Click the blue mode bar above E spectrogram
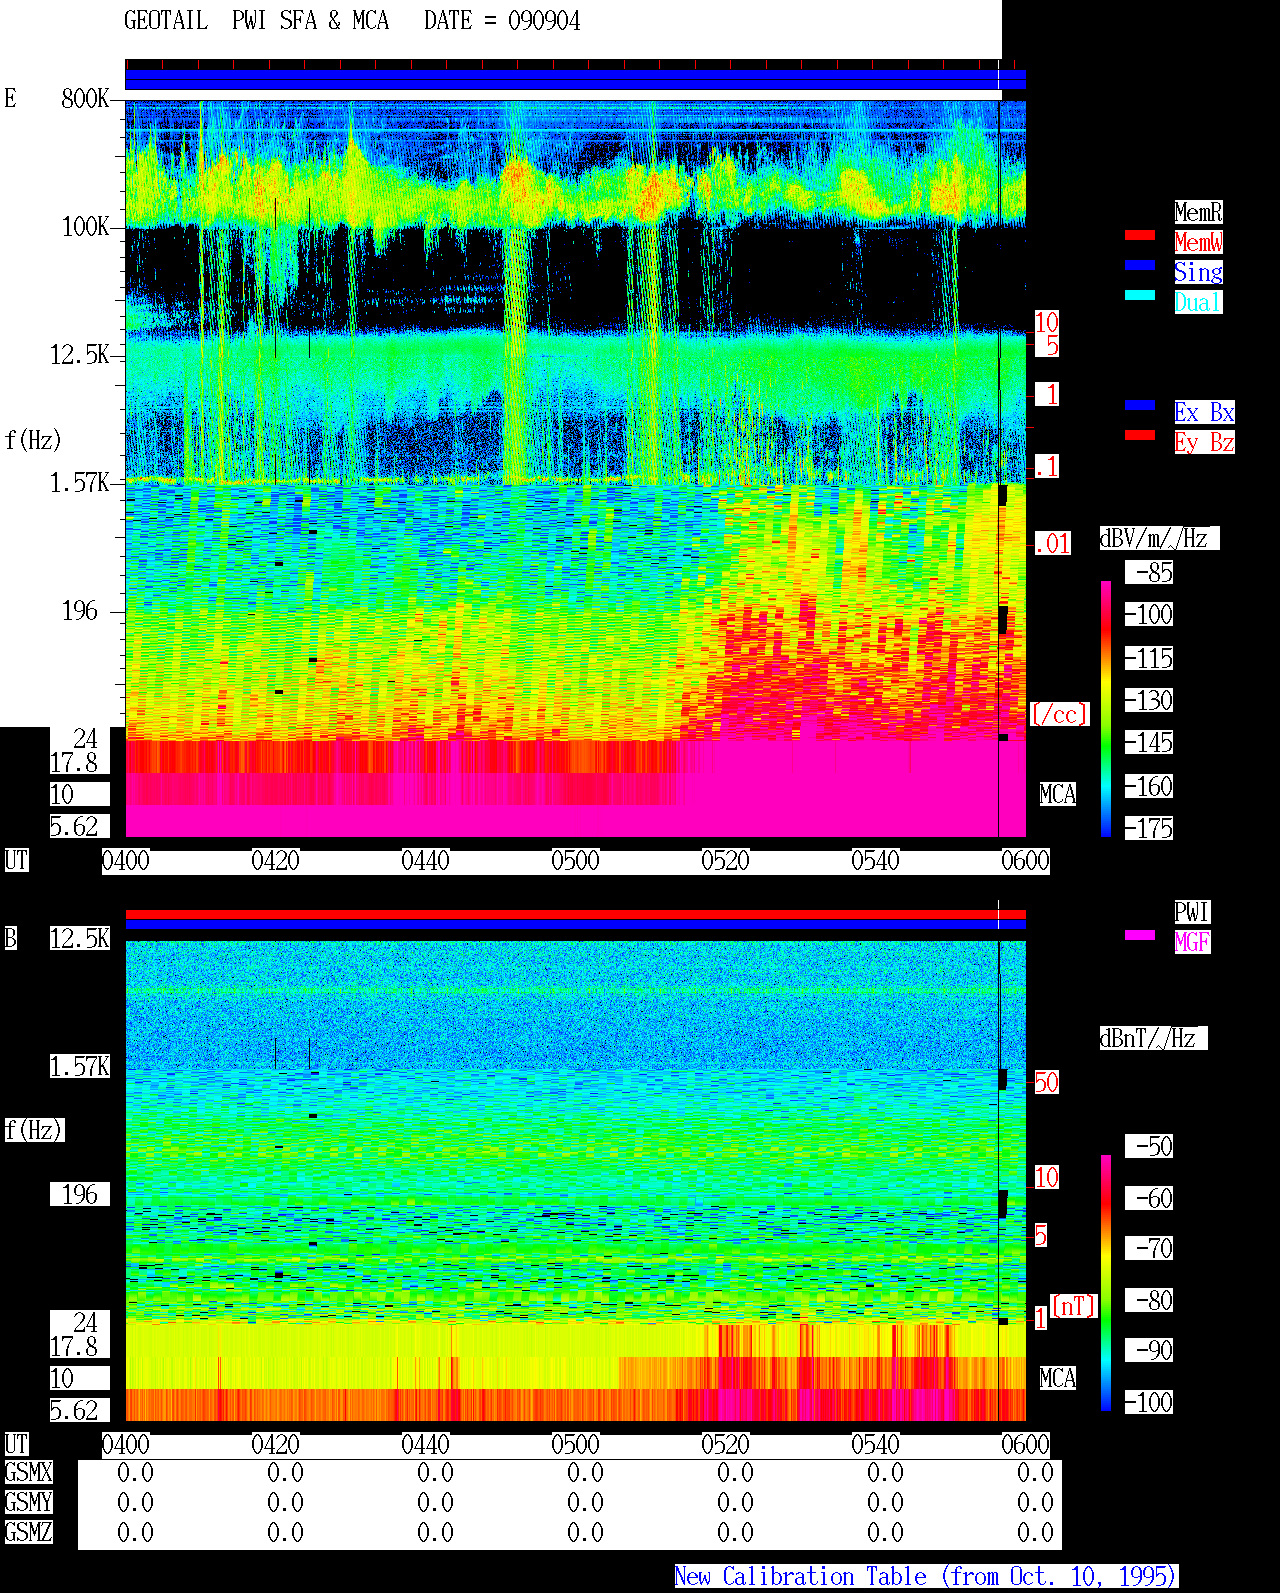The width and height of the screenshot is (1280, 1593). coord(575,80)
